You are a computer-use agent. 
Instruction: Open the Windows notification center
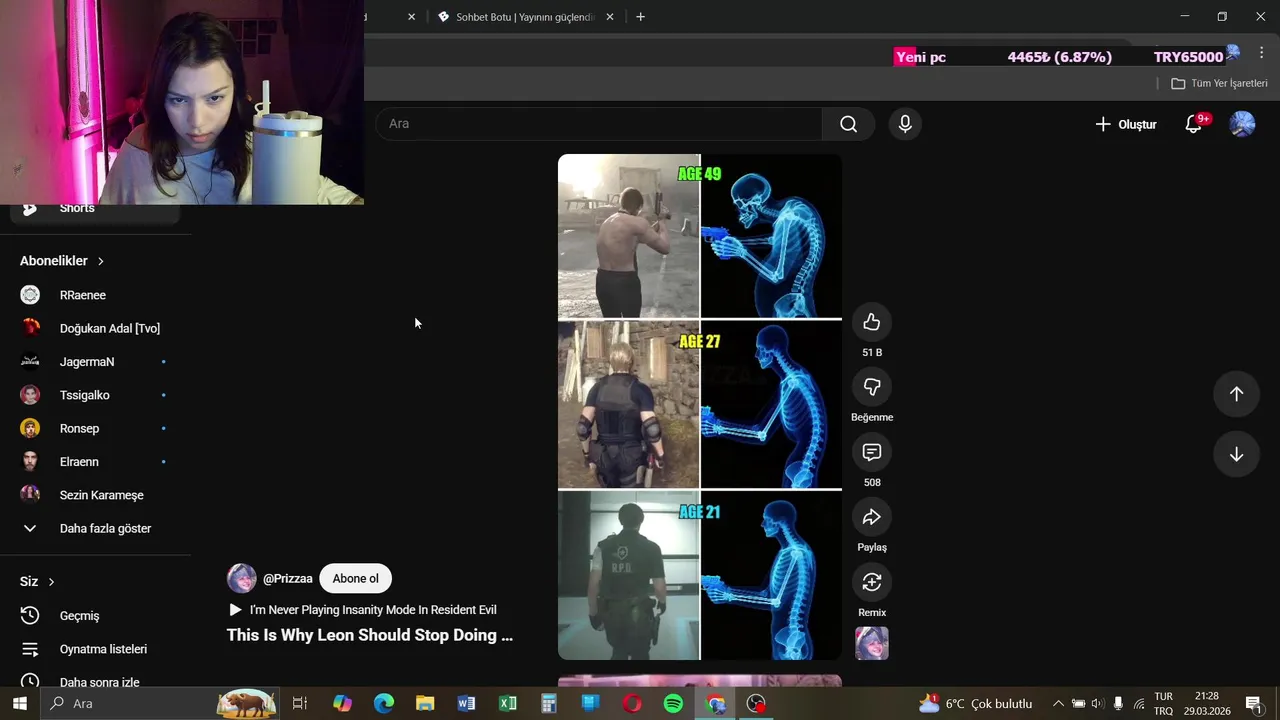click(x=1254, y=704)
